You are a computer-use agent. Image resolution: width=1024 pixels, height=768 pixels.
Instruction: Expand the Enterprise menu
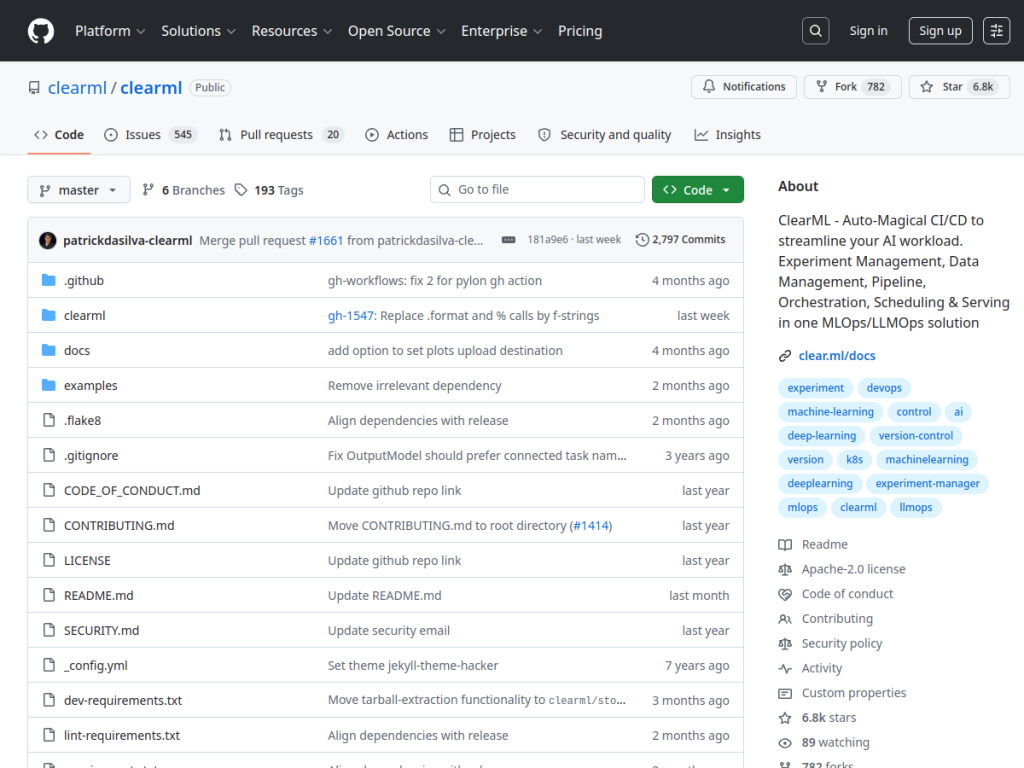pyautogui.click(x=502, y=31)
